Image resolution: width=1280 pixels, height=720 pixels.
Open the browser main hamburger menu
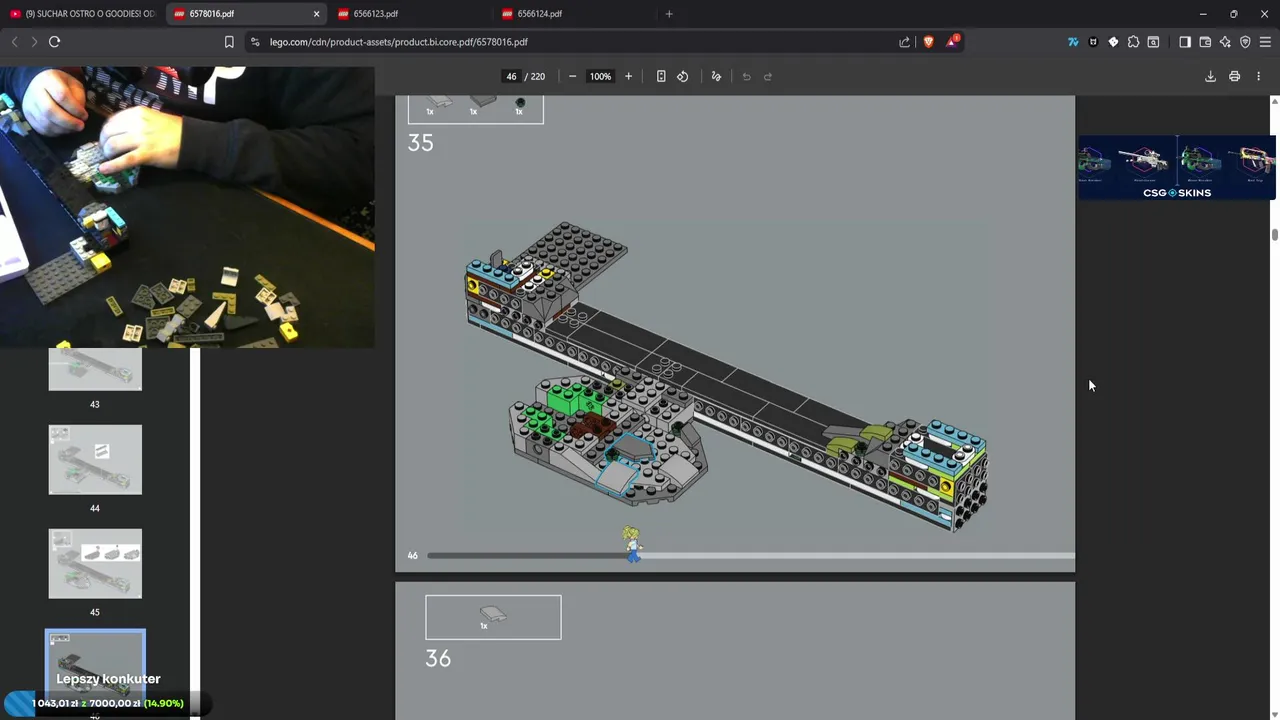point(1265,42)
